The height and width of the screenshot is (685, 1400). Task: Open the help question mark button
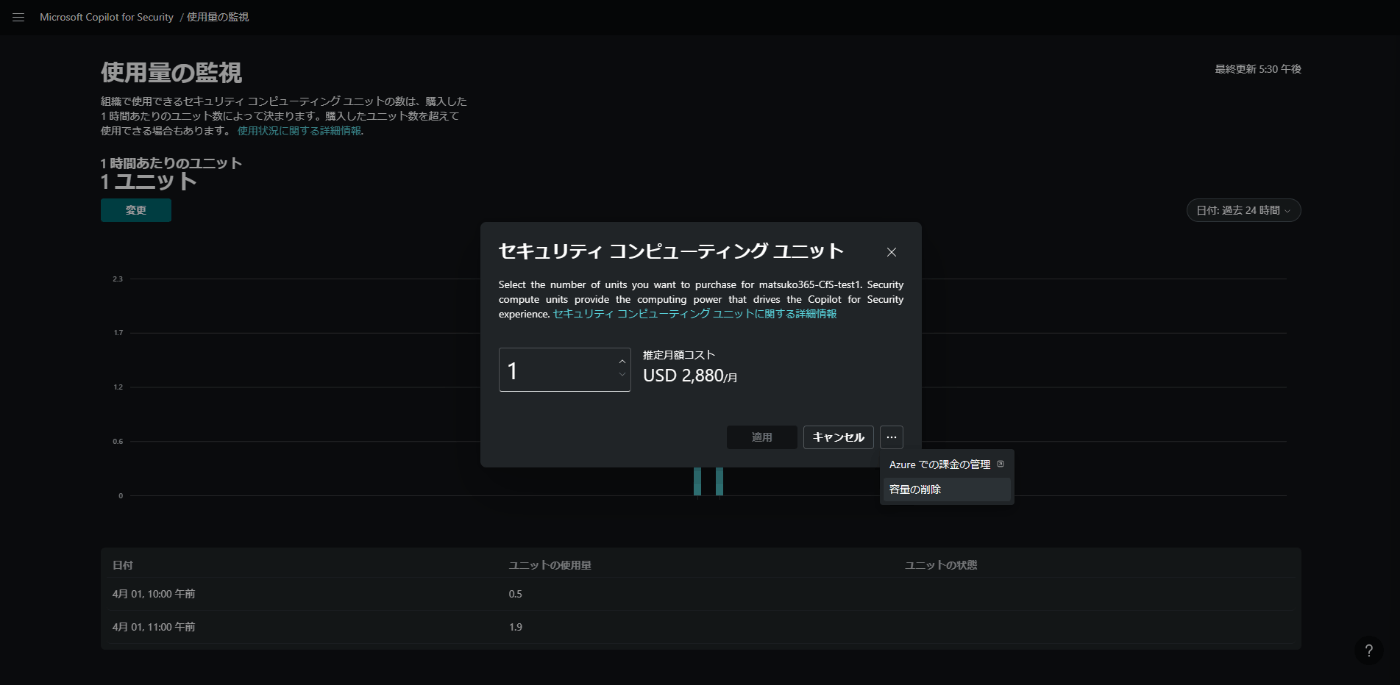[x=1369, y=650]
